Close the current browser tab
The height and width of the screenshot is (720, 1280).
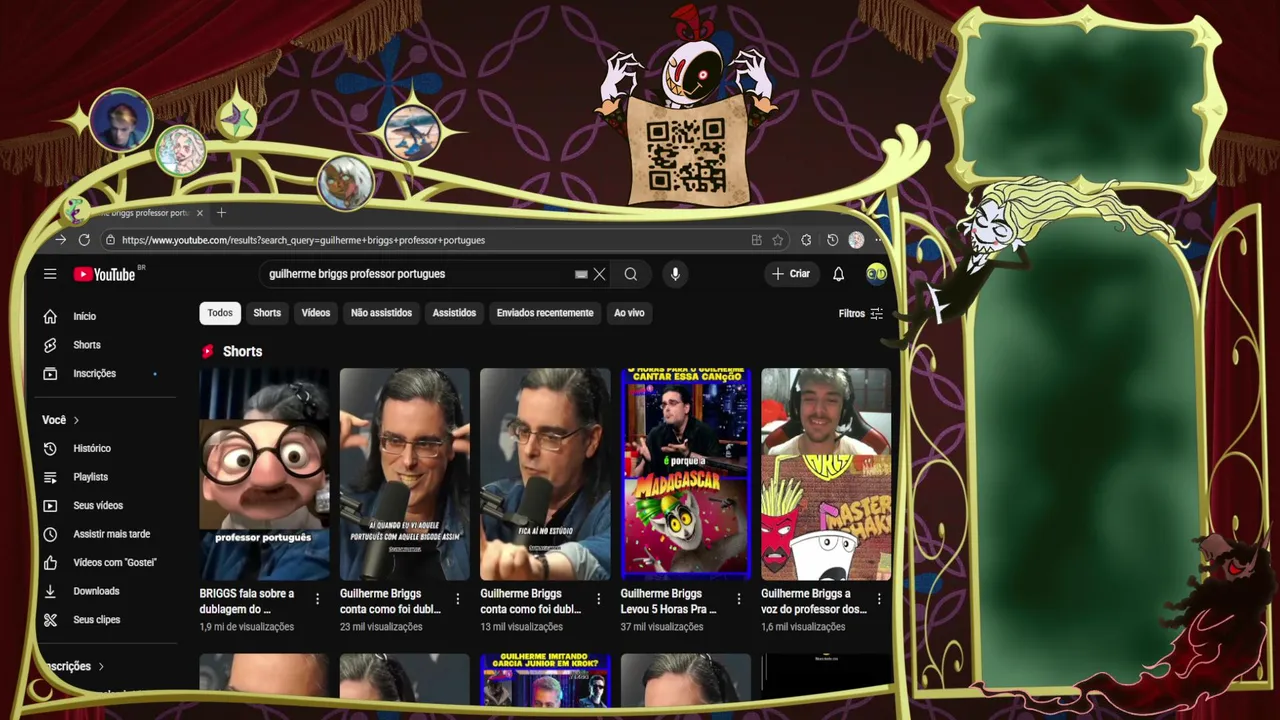coord(200,213)
